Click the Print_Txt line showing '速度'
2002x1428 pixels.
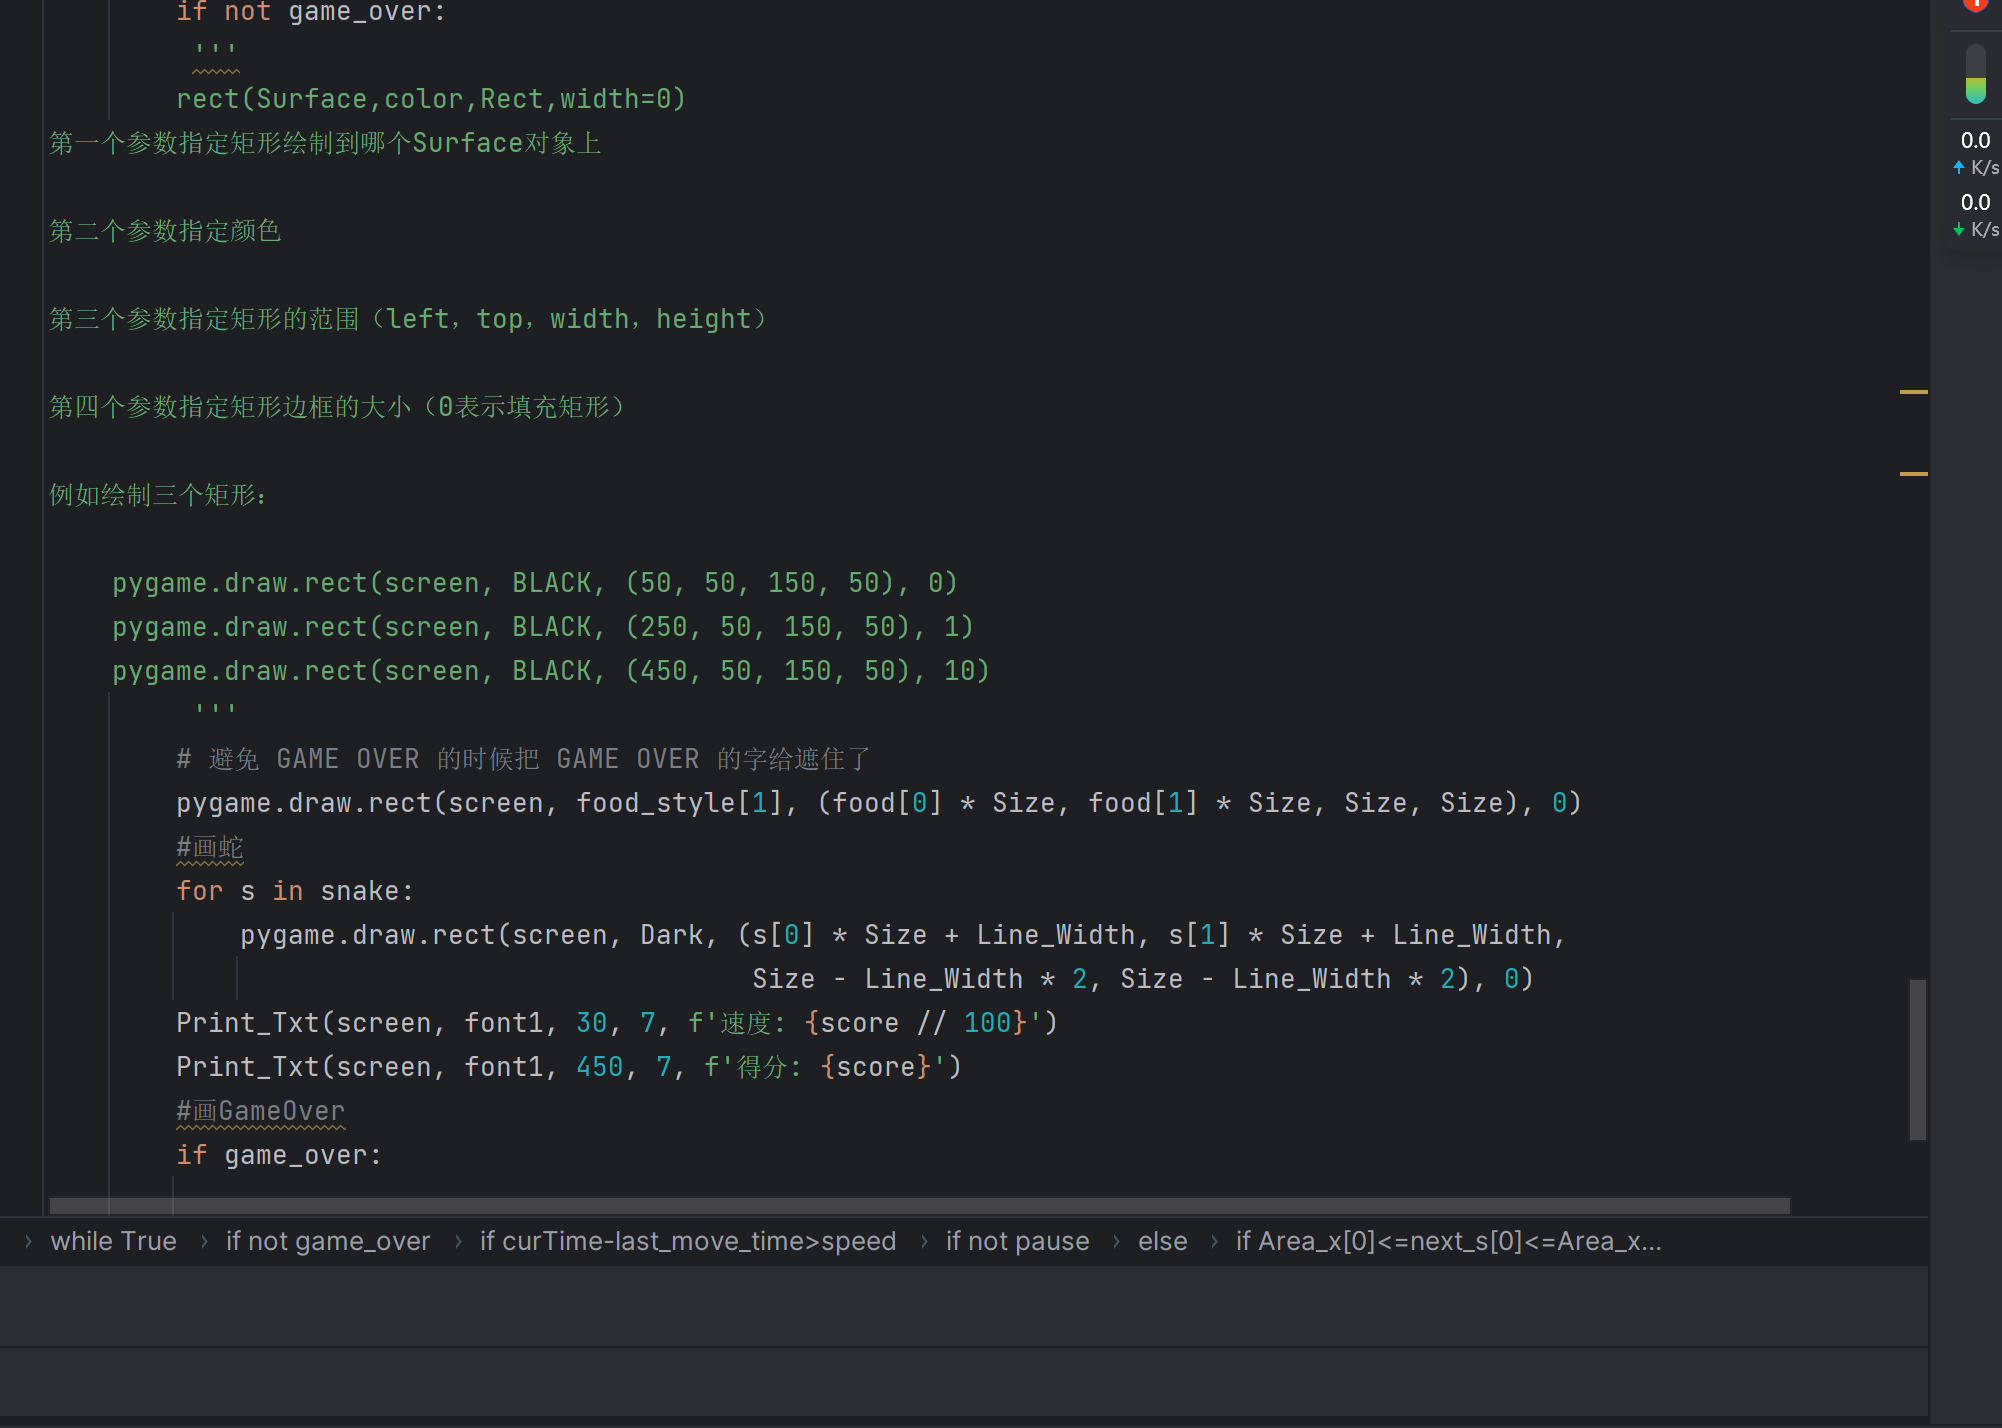pyautogui.click(x=617, y=1023)
